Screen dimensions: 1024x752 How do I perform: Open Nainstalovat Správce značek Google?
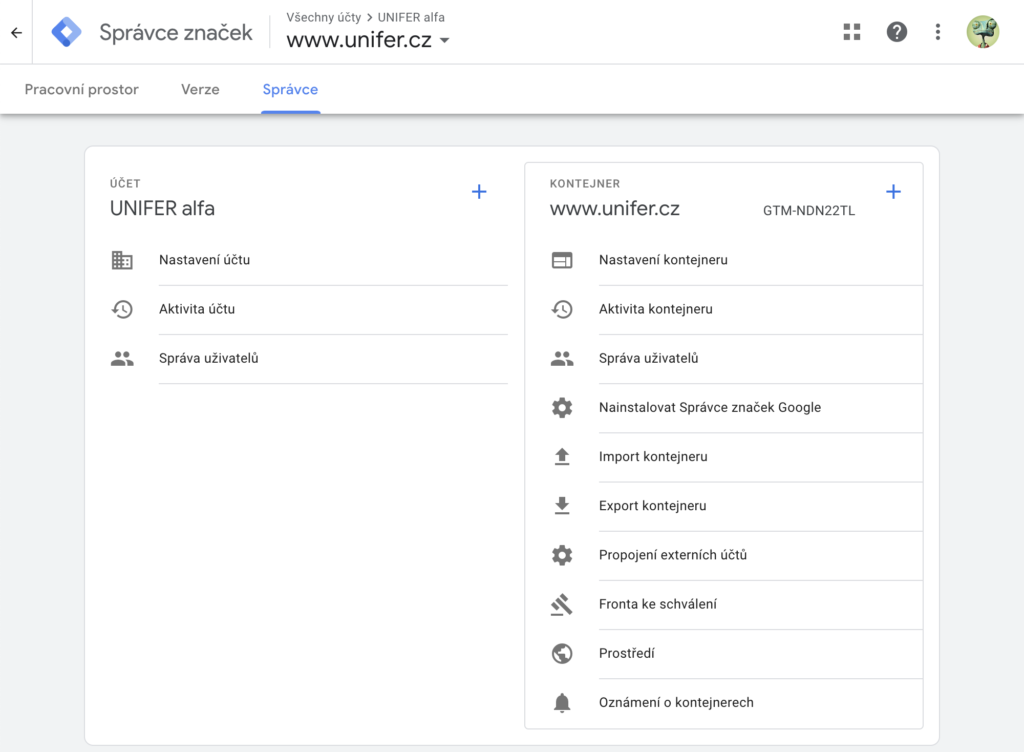click(x=709, y=408)
